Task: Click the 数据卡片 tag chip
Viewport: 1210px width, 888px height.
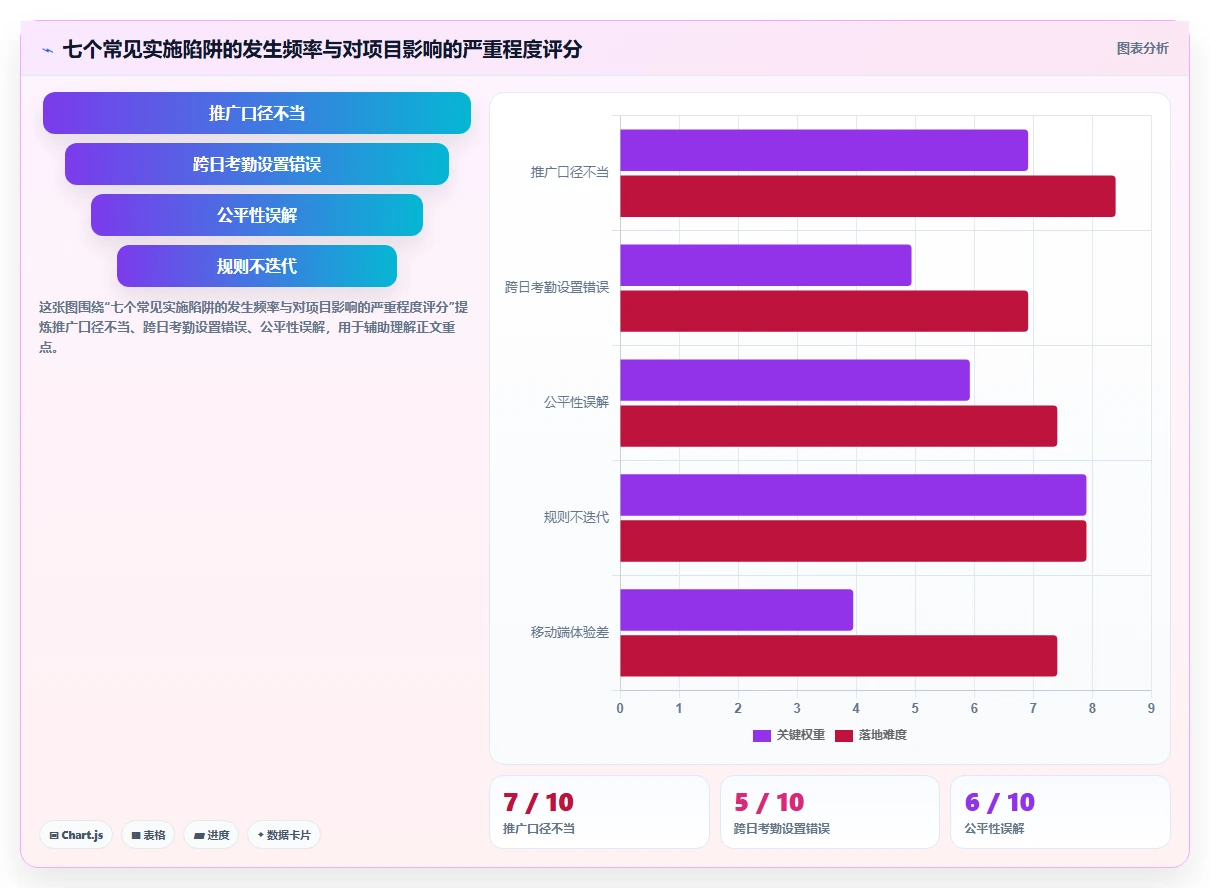Action: click(284, 835)
